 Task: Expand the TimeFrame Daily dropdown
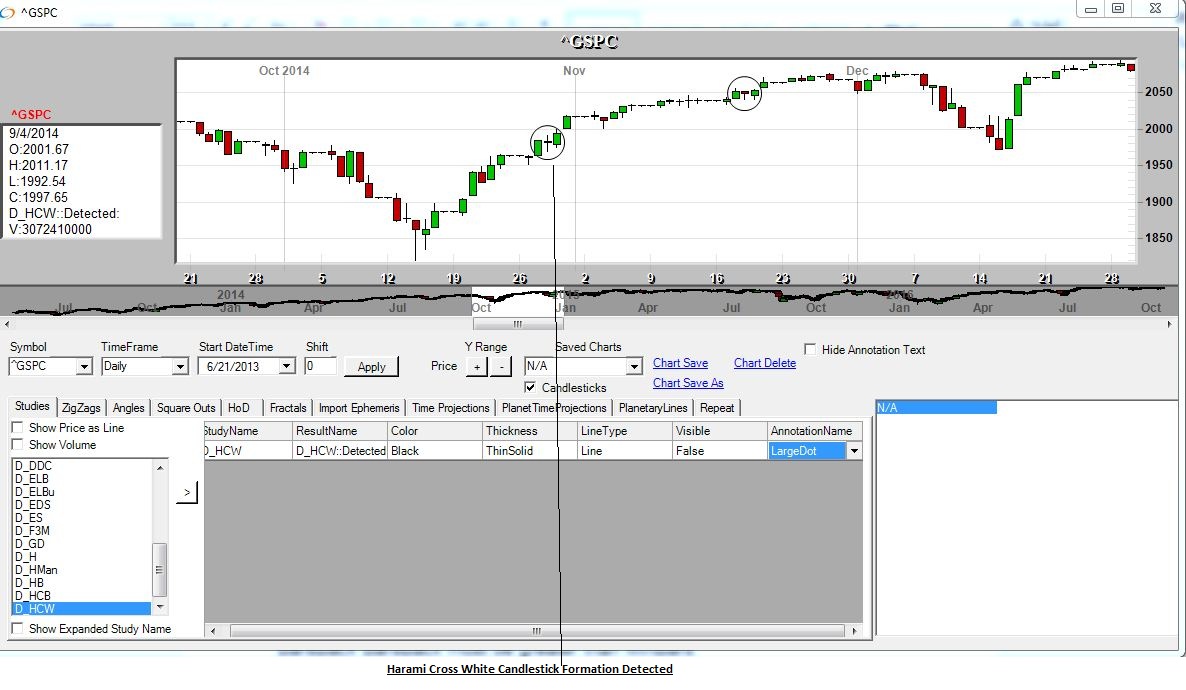(x=180, y=367)
